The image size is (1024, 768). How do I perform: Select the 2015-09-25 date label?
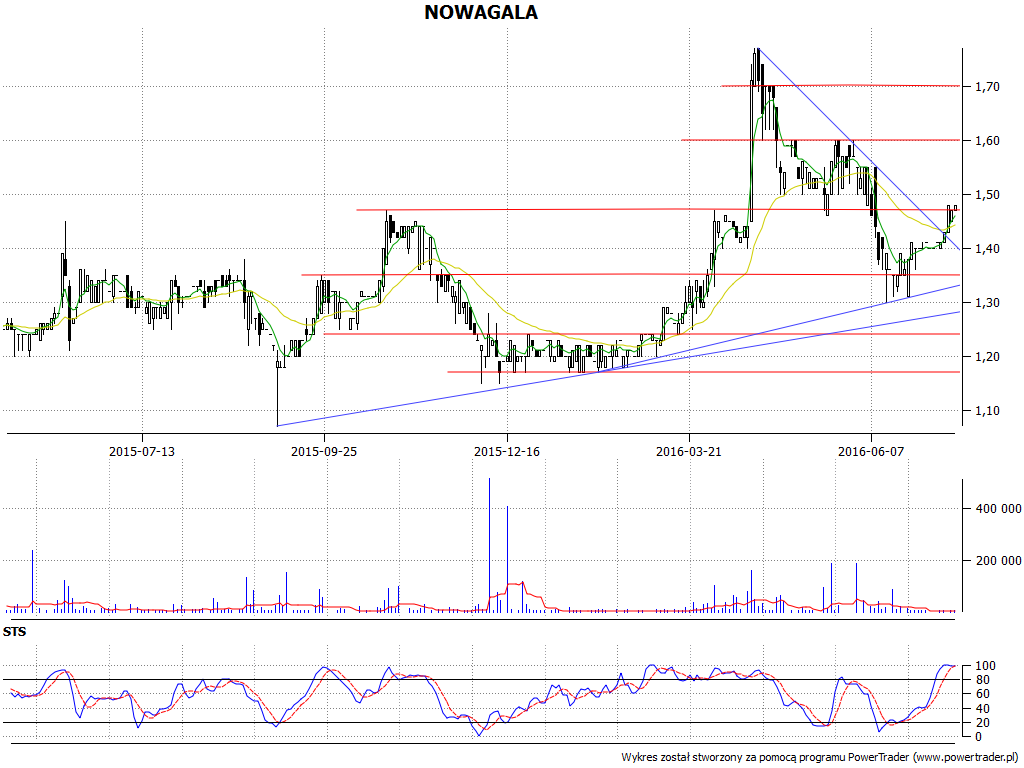(x=324, y=451)
